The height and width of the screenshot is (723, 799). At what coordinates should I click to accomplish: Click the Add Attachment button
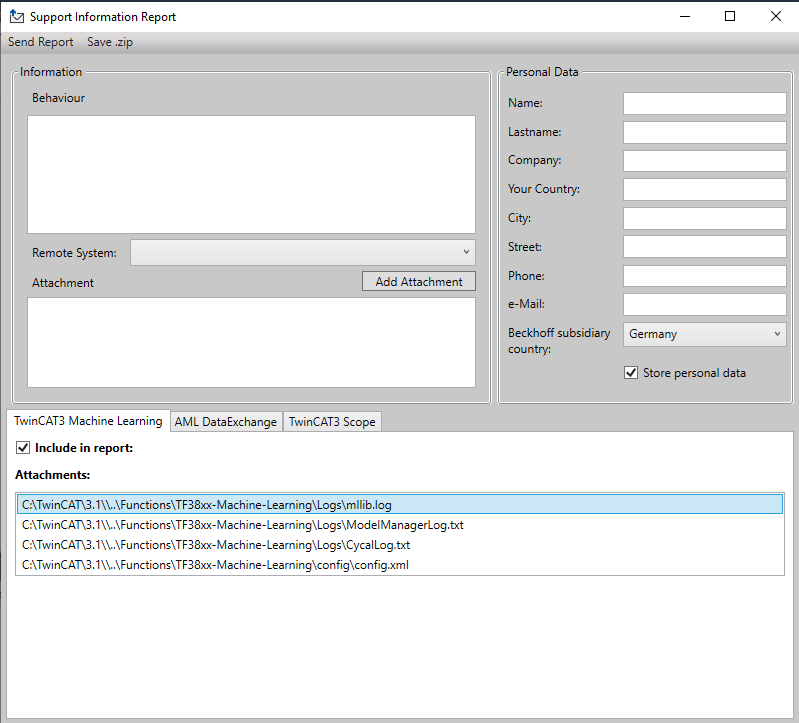pos(419,281)
